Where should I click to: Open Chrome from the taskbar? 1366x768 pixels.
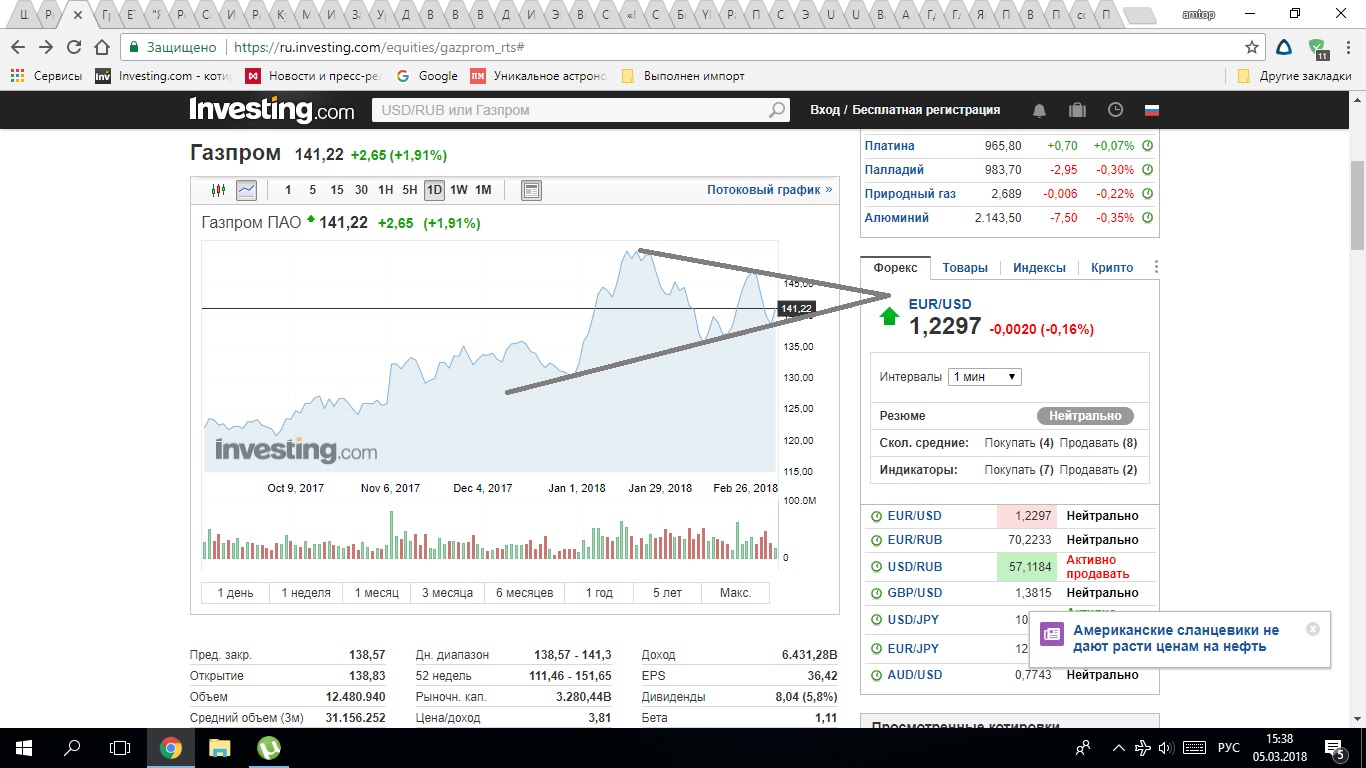[x=171, y=747]
